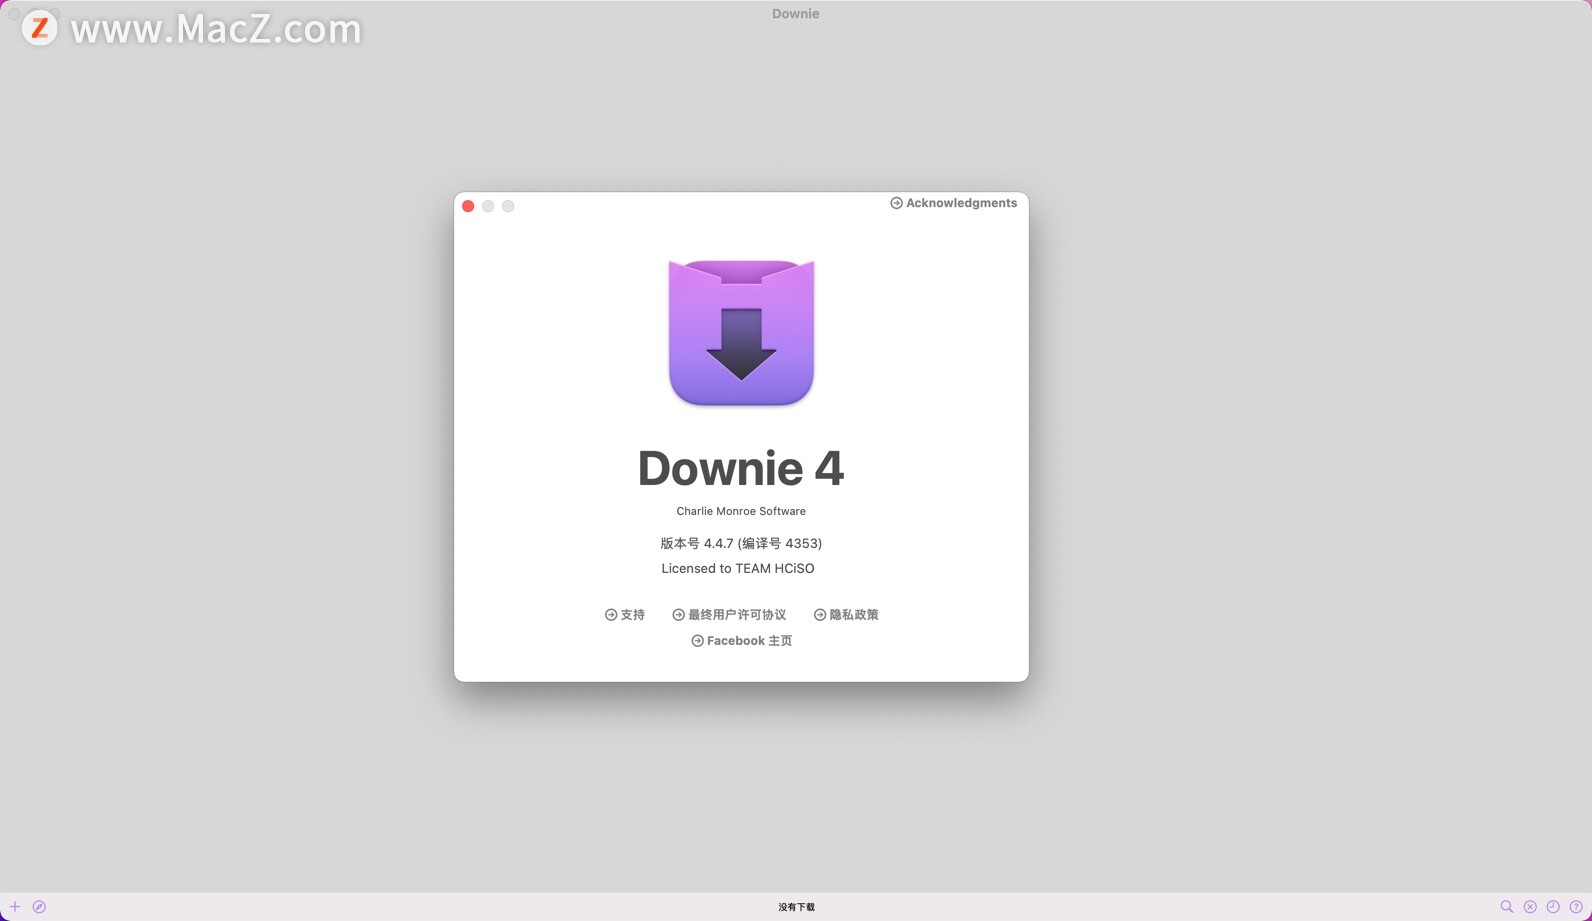Open the compass browser icon in bottom bar
Image resolution: width=1592 pixels, height=921 pixels.
[39, 907]
